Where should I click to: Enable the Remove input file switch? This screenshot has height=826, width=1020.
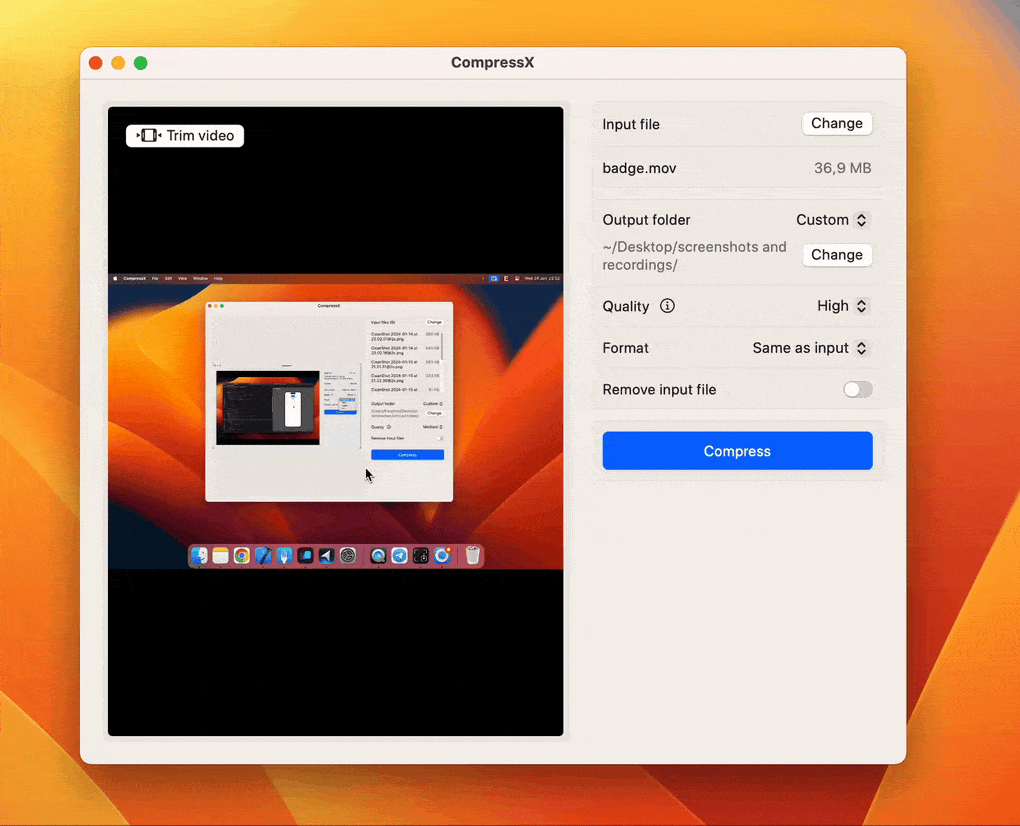coord(857,390)
